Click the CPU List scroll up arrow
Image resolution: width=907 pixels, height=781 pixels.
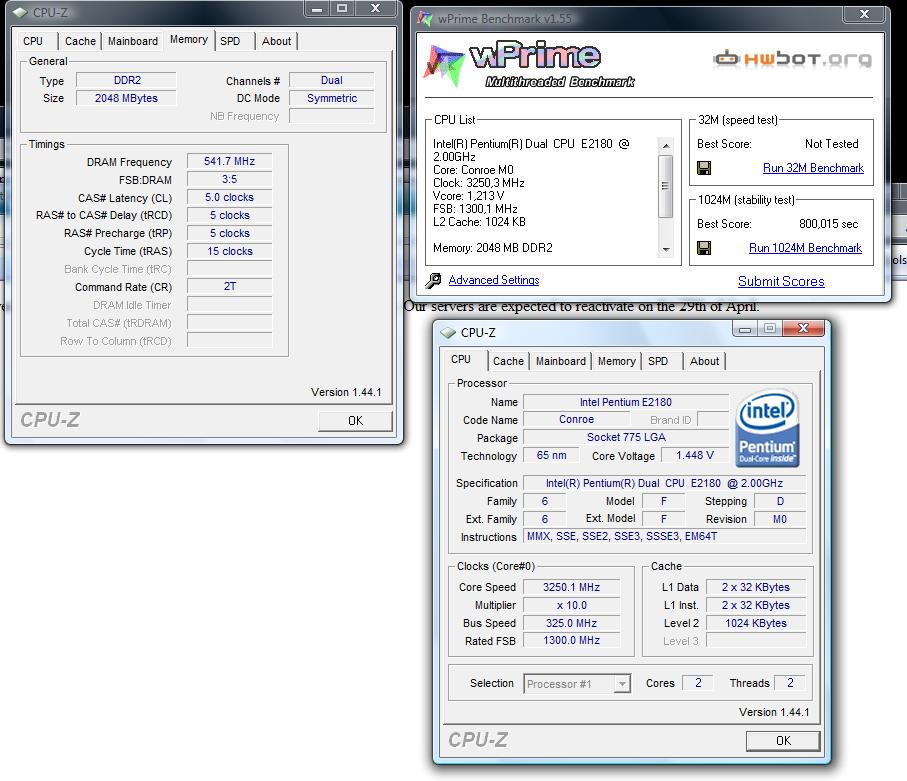[666, 145]
